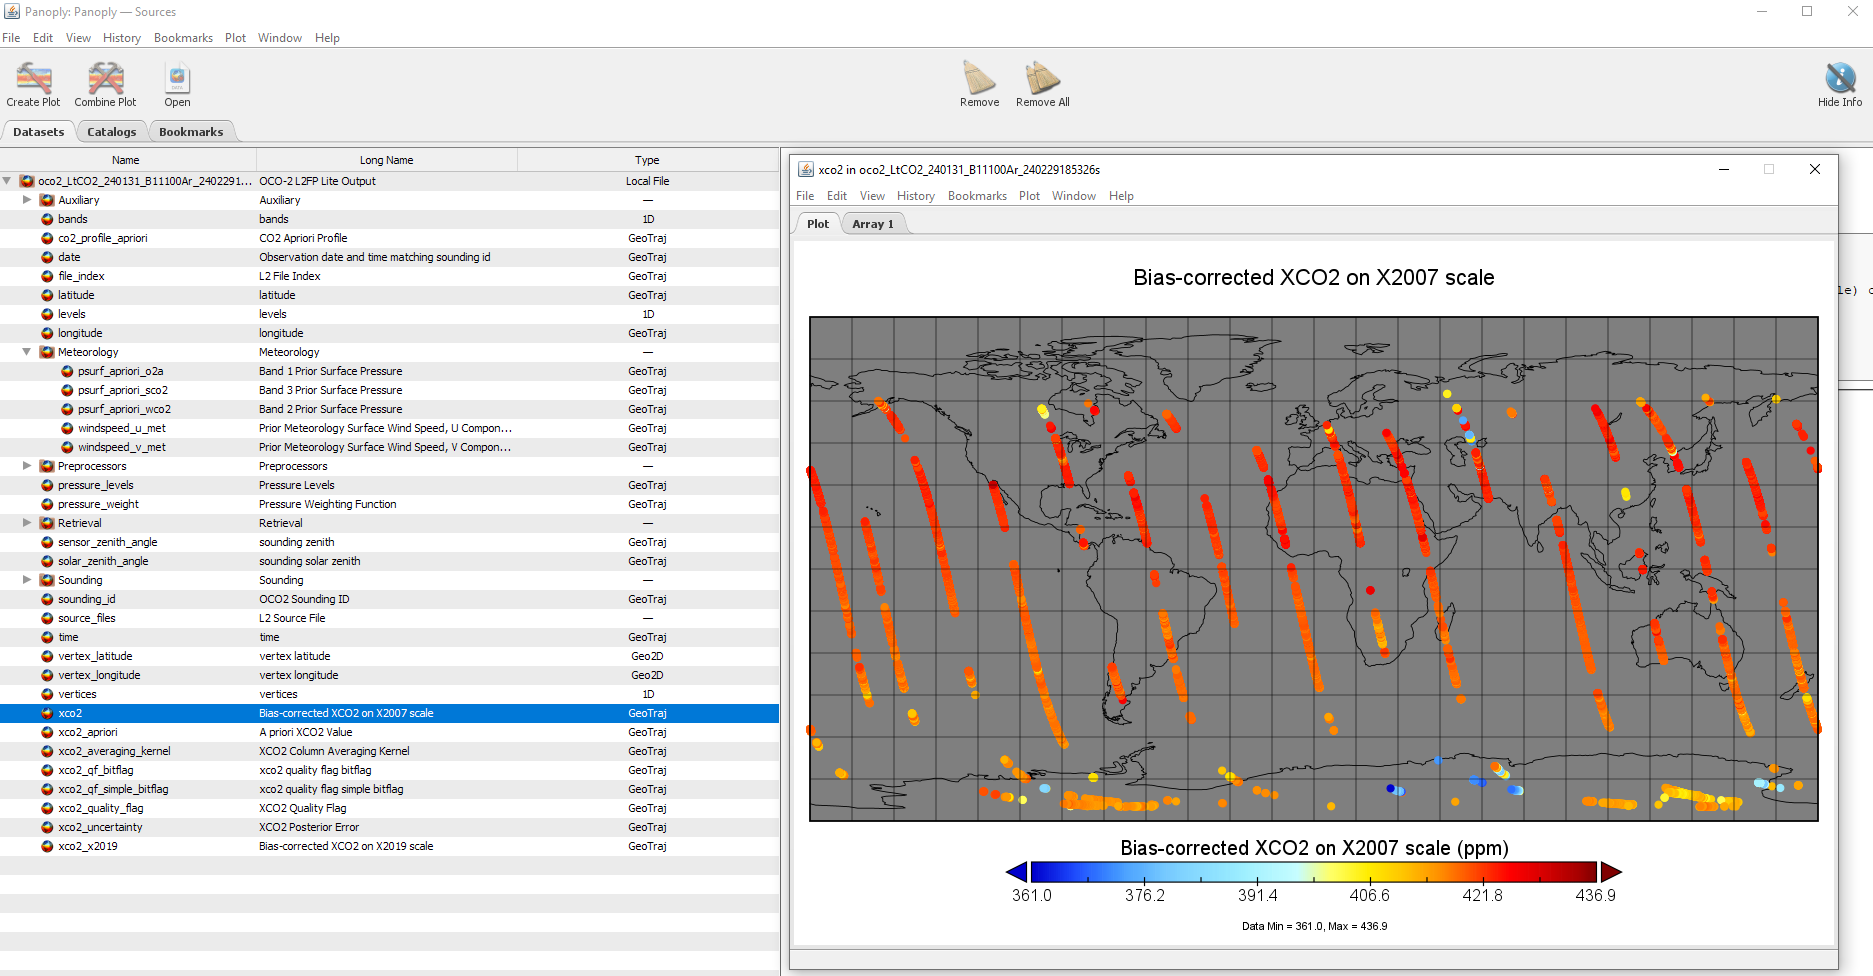Open the Plot menu in xco2 plot window

1029,196
